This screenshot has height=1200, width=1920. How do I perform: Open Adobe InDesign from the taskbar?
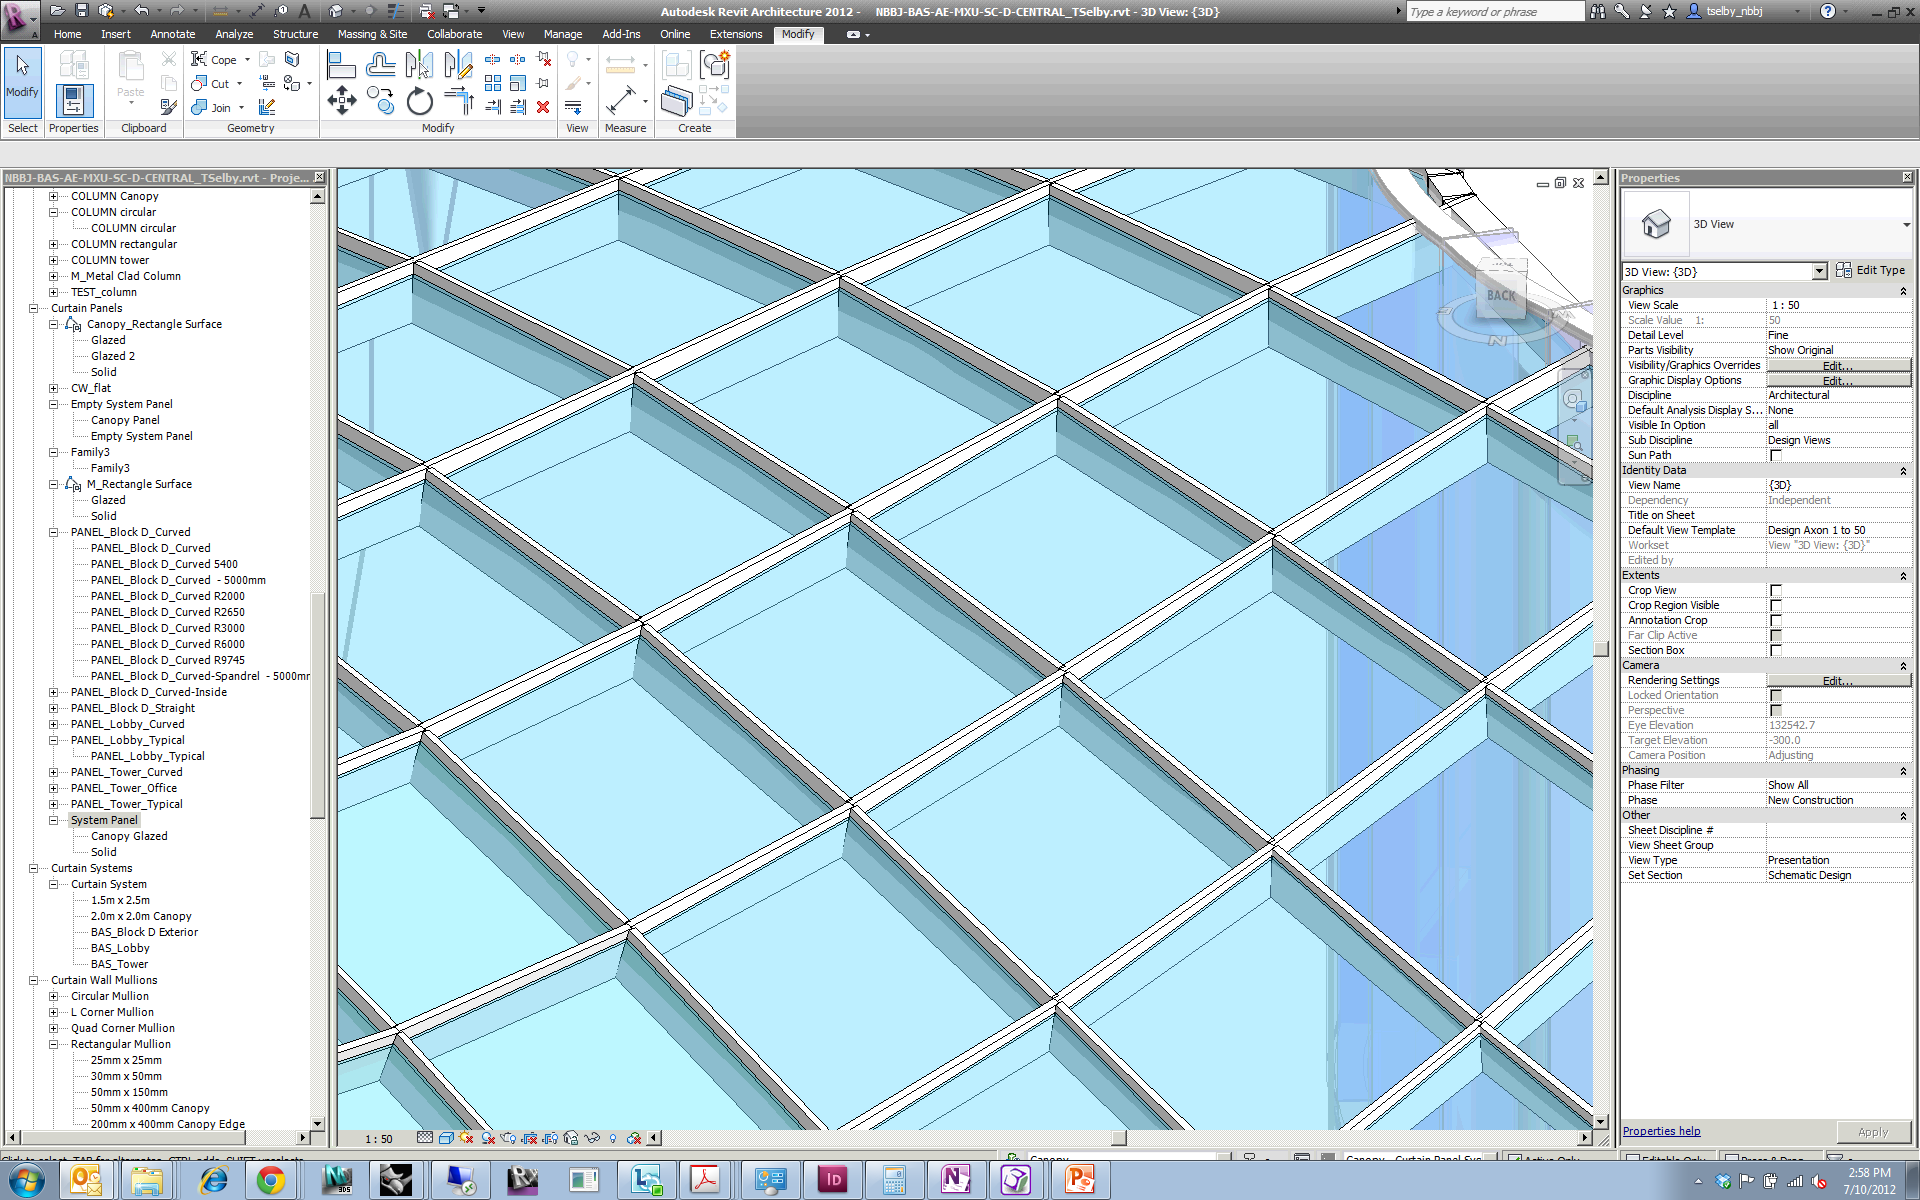coord(832,1180)
